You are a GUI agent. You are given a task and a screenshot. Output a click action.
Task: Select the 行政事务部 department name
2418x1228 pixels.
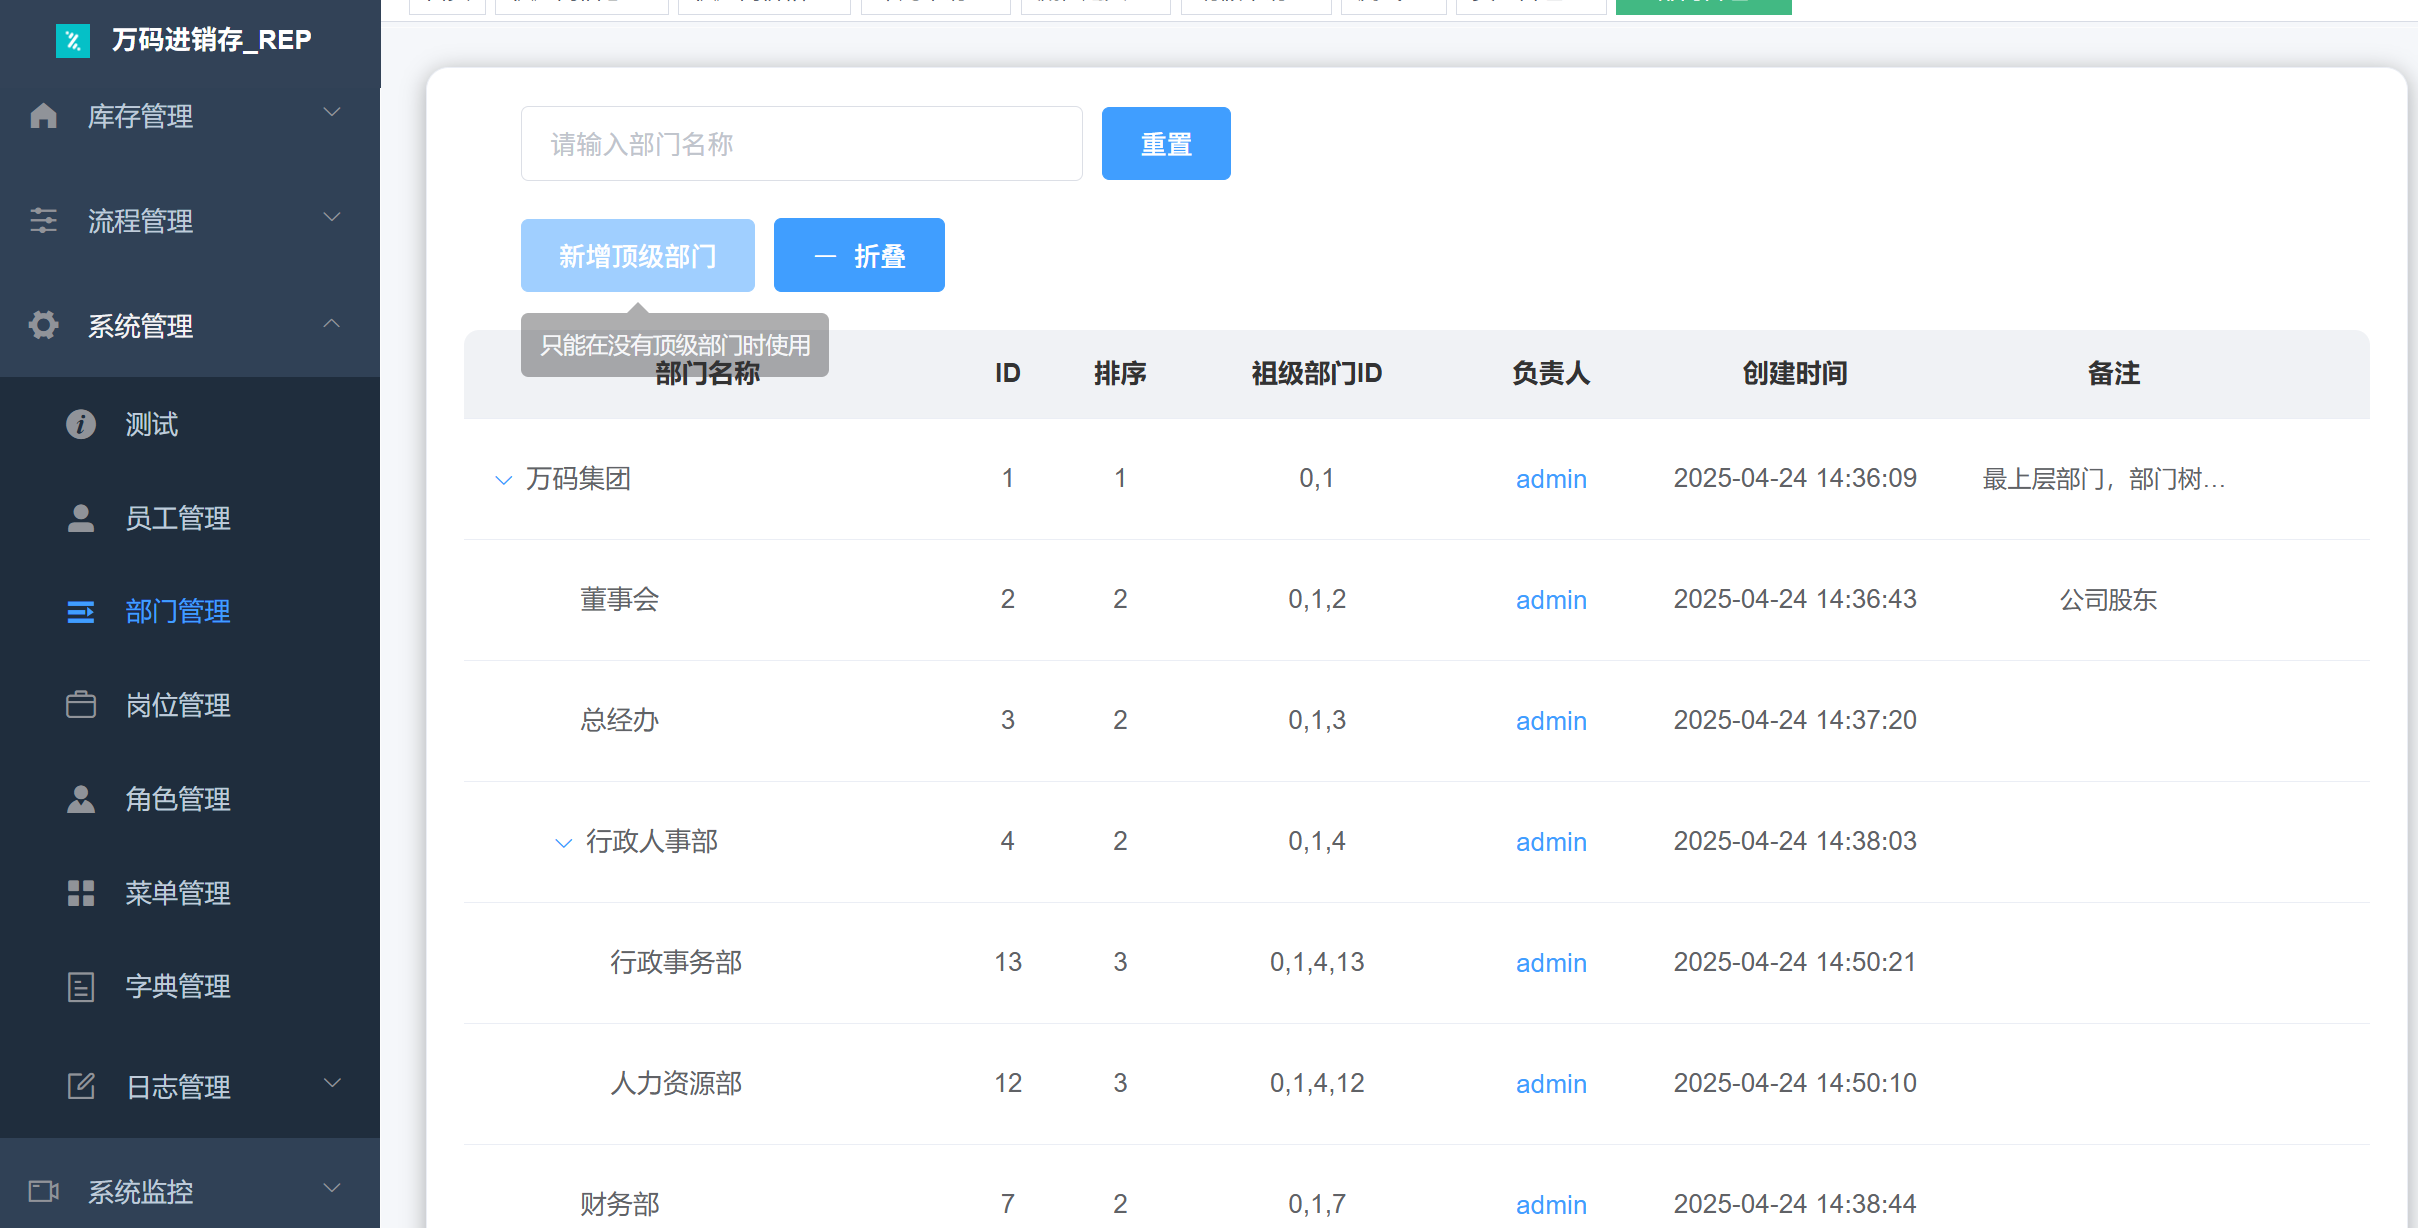point(676,963)
